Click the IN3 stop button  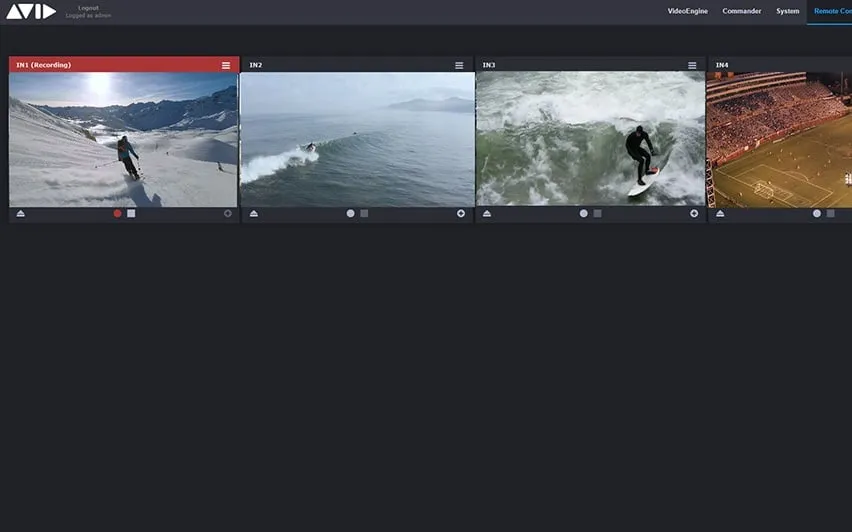597,214
